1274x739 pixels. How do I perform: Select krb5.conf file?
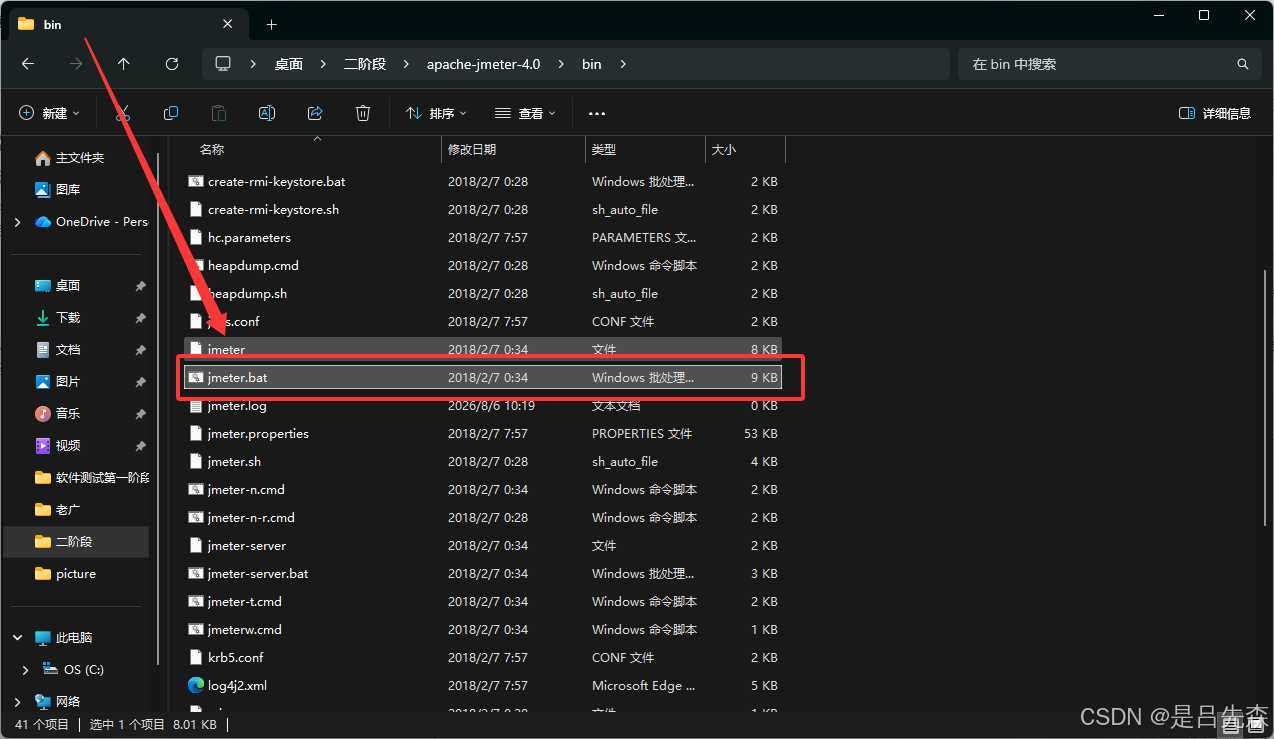tap(483, 658)
